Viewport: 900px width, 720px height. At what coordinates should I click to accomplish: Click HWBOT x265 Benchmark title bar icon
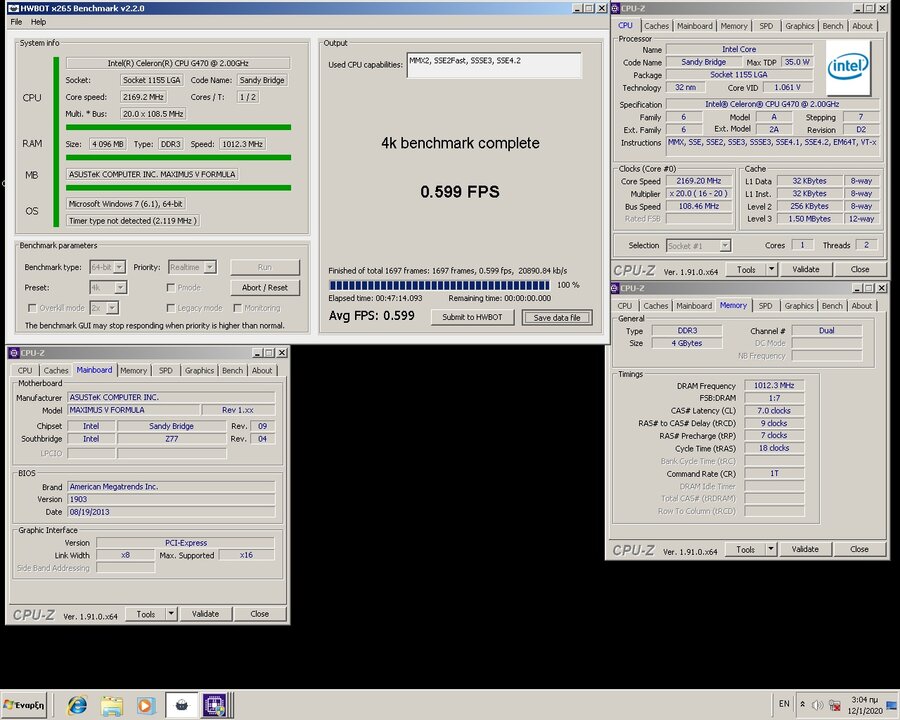(x=13, y=8)
